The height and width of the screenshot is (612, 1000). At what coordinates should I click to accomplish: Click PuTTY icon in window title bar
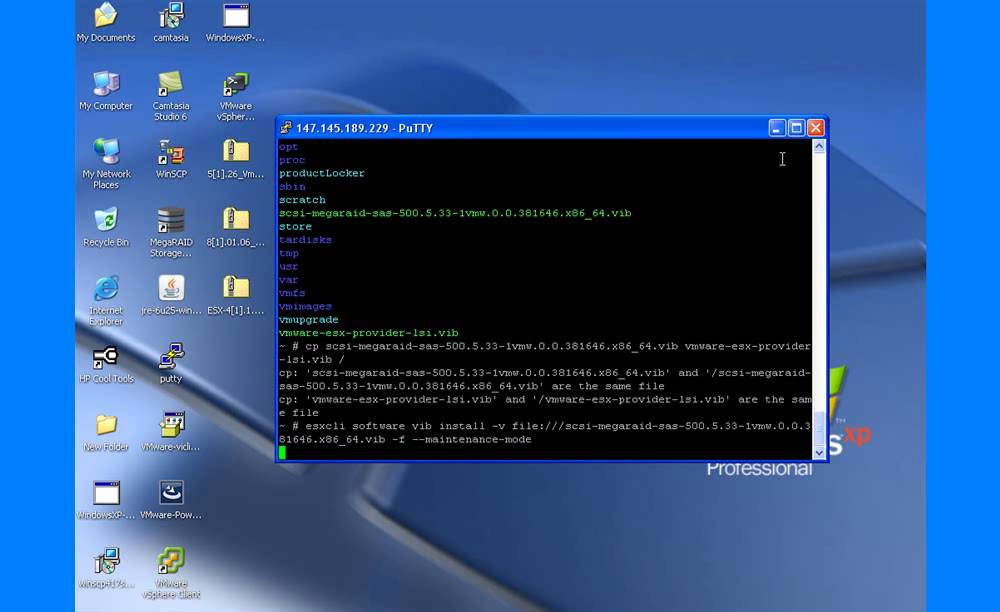pos(286,128)
